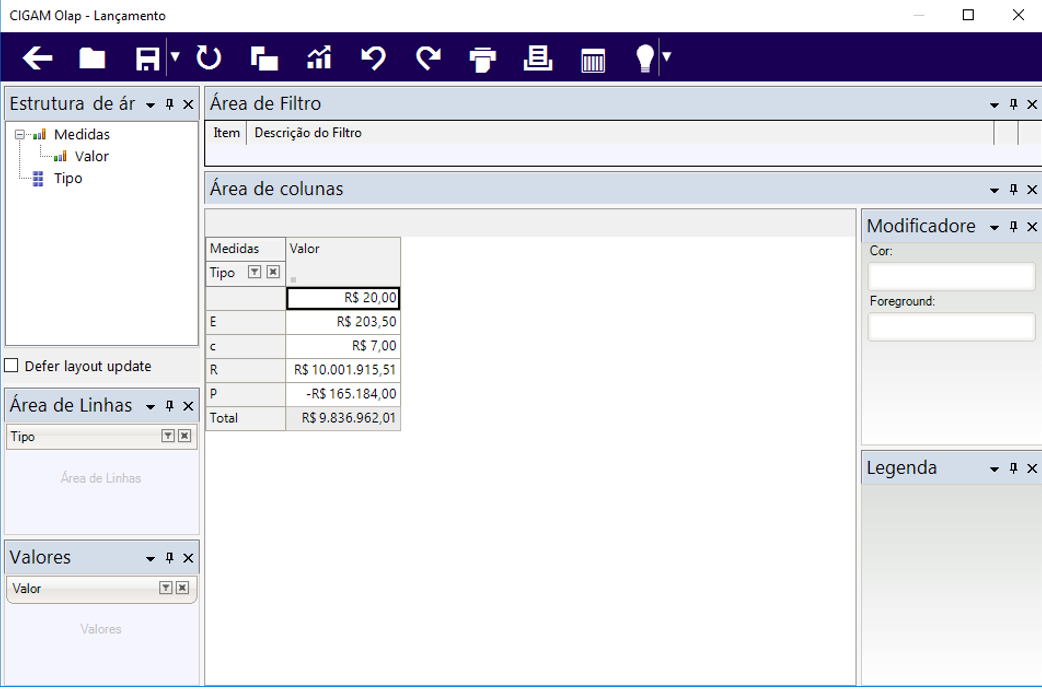Open the light bulb dropdown arrow
The width and height of the screenshot is (1042, 689).
667,57
